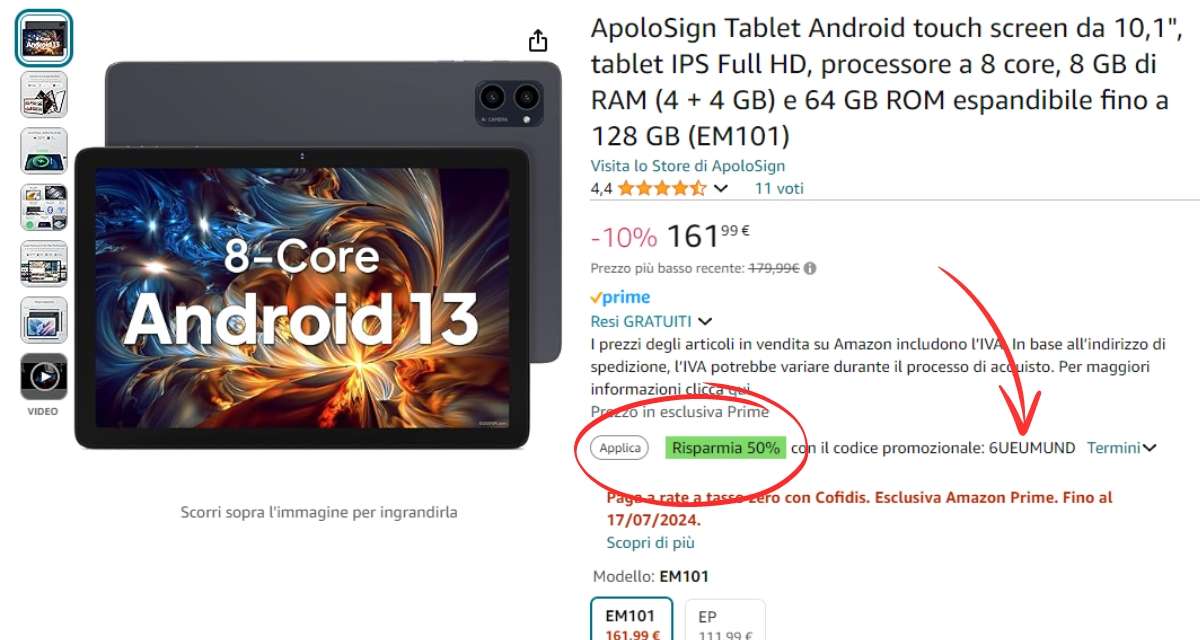Viewport: 1200px width, 640px height.
Task: Select the third product thumbnail
Action: point(44,151)
